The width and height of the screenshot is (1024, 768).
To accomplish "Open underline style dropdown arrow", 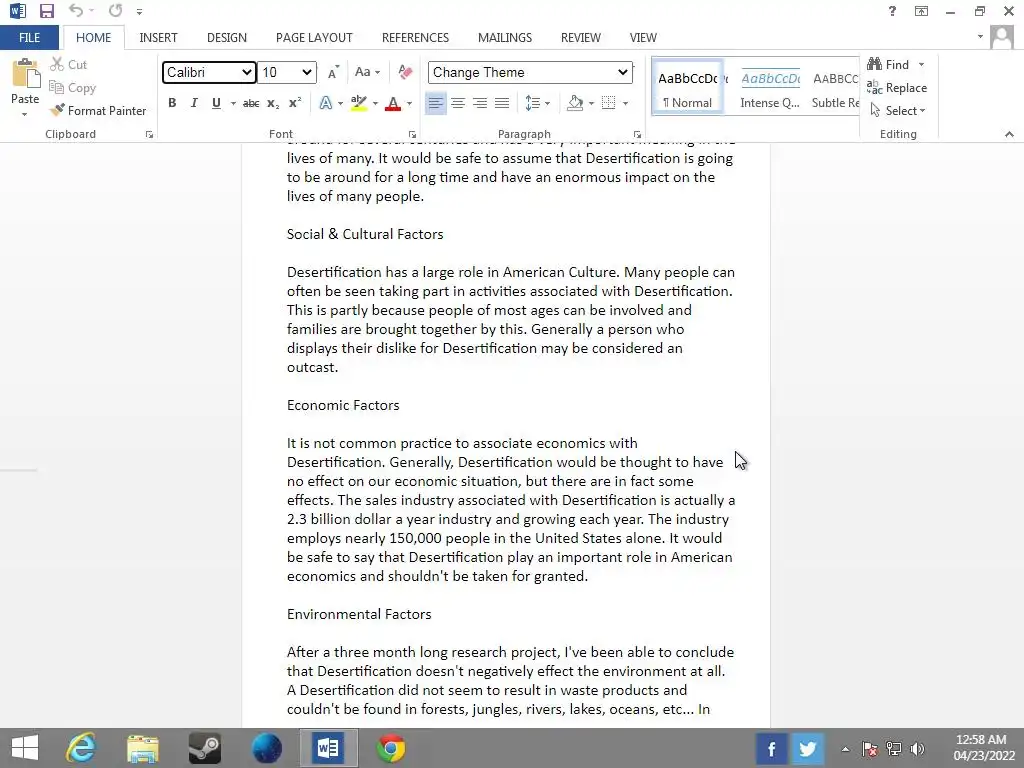I will tap(233, 103).
